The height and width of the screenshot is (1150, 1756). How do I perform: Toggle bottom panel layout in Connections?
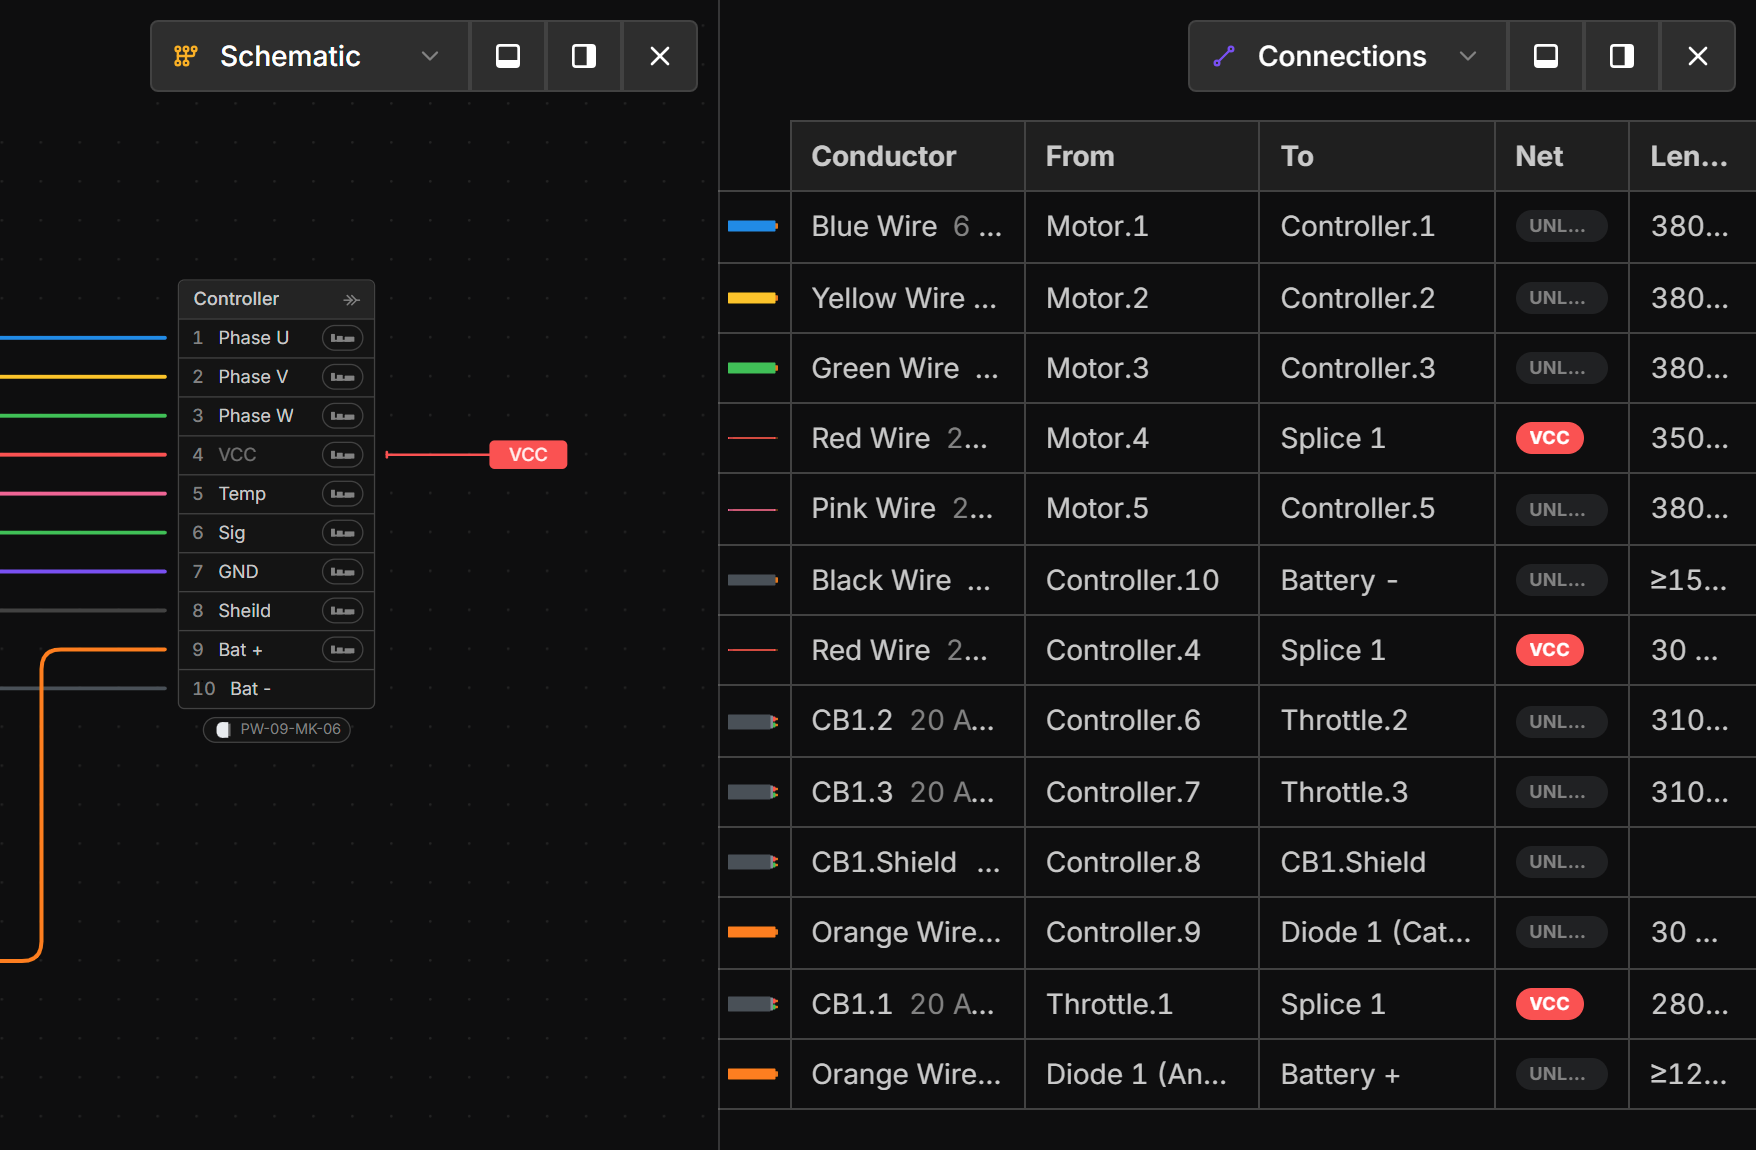[x=1546, y=56]
